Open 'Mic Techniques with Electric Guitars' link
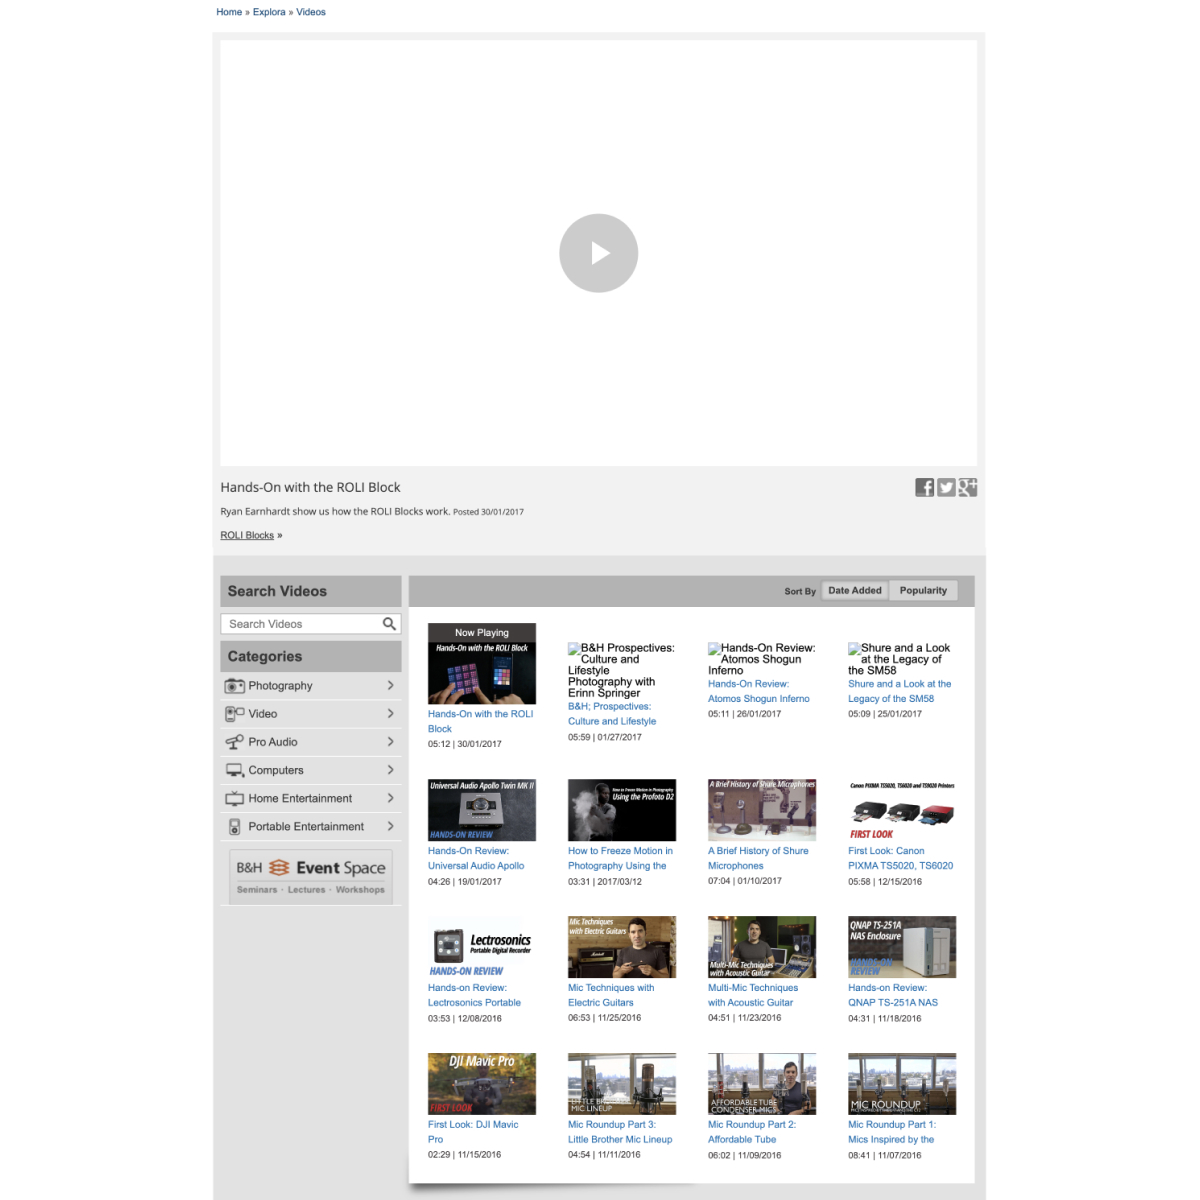The image size is (1200, 1200). pyautogui.click(x=611, y=995)
